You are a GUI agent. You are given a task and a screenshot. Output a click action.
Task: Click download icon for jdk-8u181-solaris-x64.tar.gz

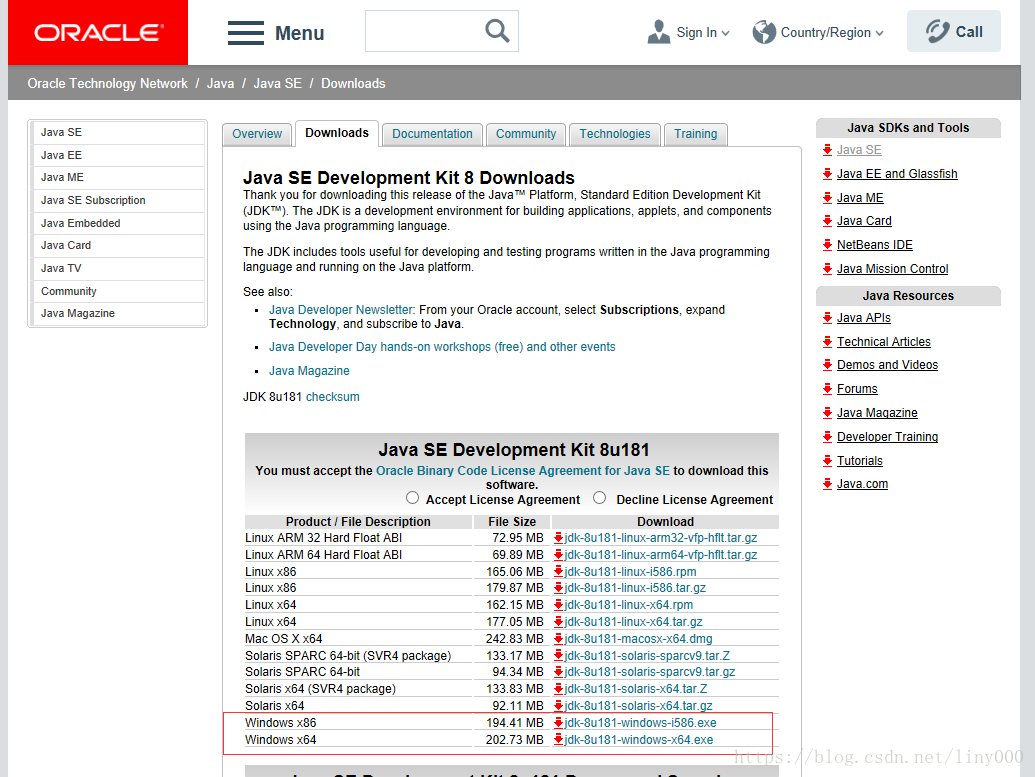pyautogui.click(x=558, y=706)
